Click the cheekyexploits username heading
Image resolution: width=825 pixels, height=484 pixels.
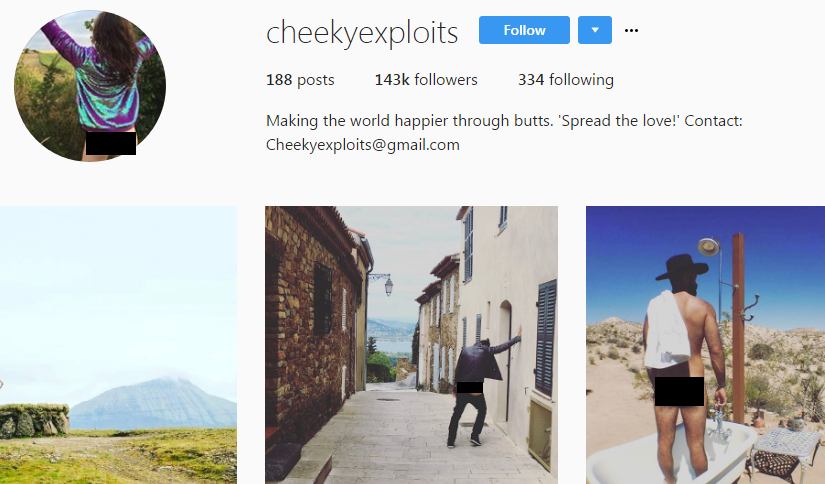tap(362, 33)
